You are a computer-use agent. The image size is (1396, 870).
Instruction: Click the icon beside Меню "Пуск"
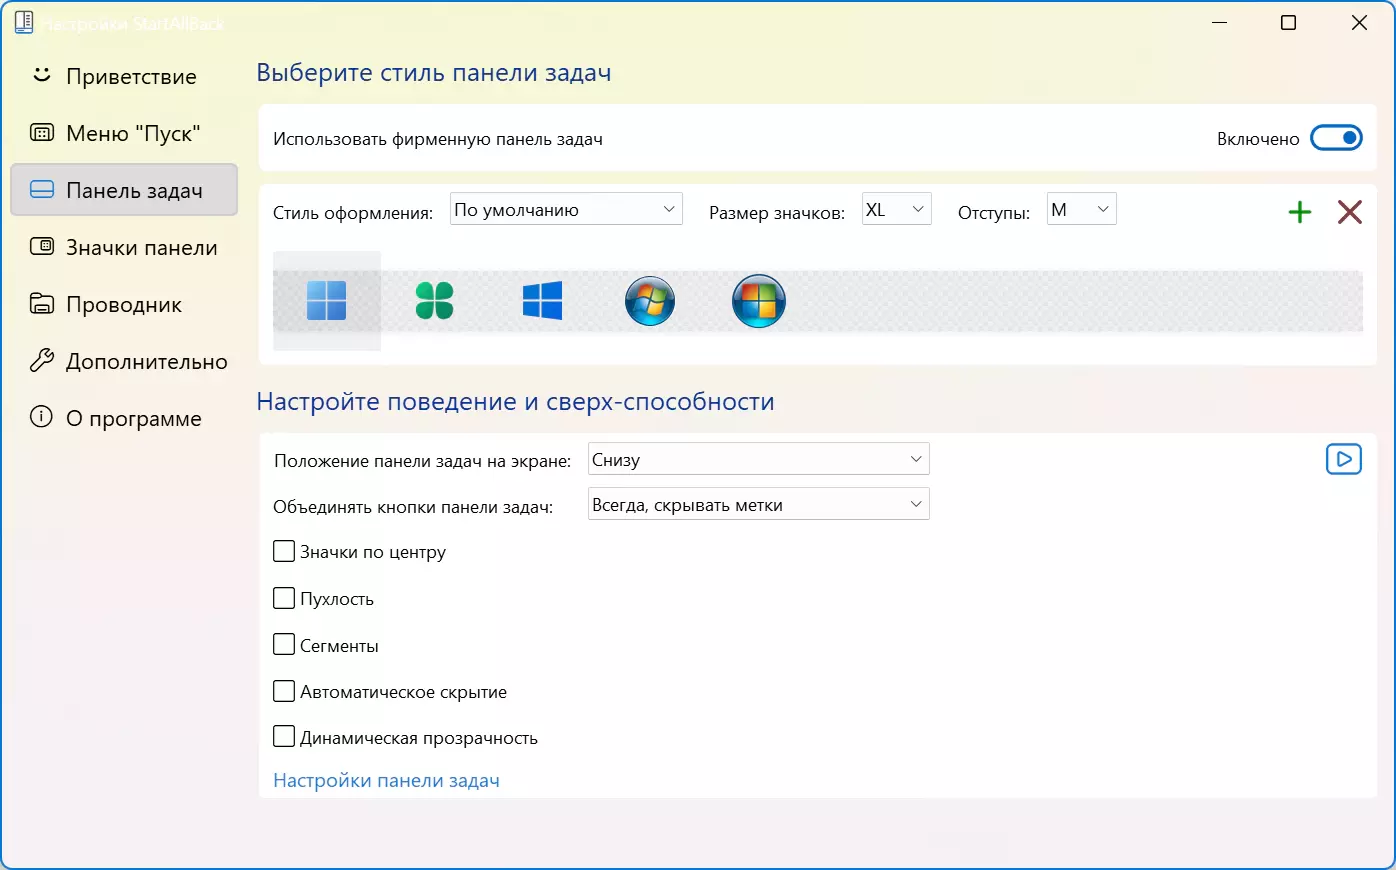pos(41,133)
